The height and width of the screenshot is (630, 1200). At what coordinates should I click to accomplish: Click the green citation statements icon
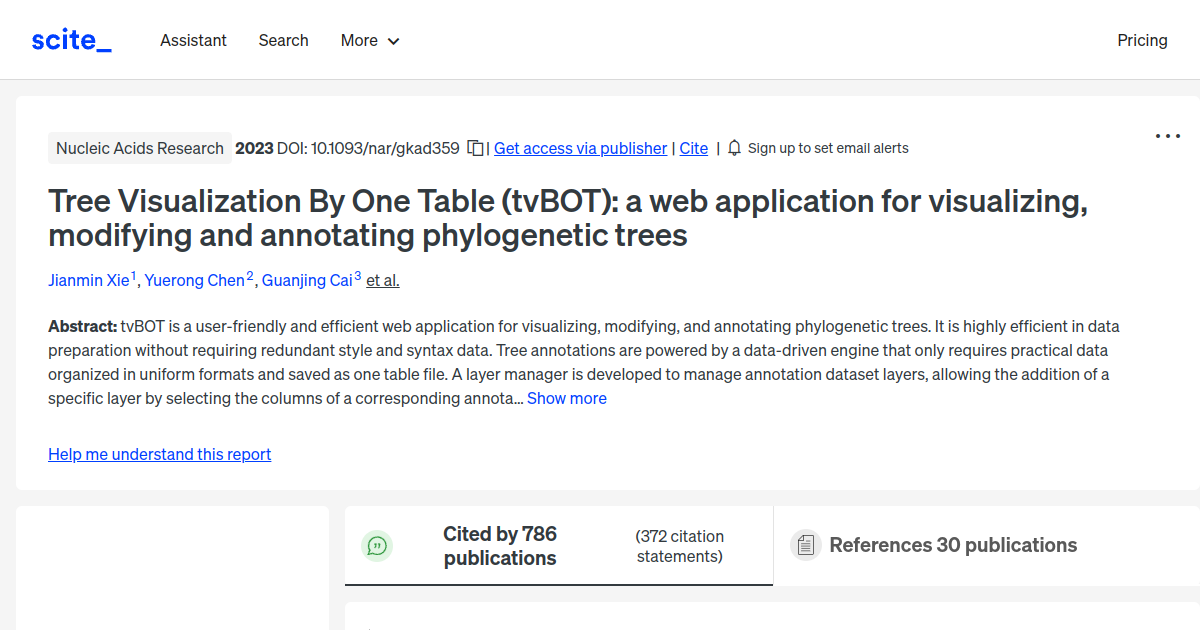tap(378, 545)
